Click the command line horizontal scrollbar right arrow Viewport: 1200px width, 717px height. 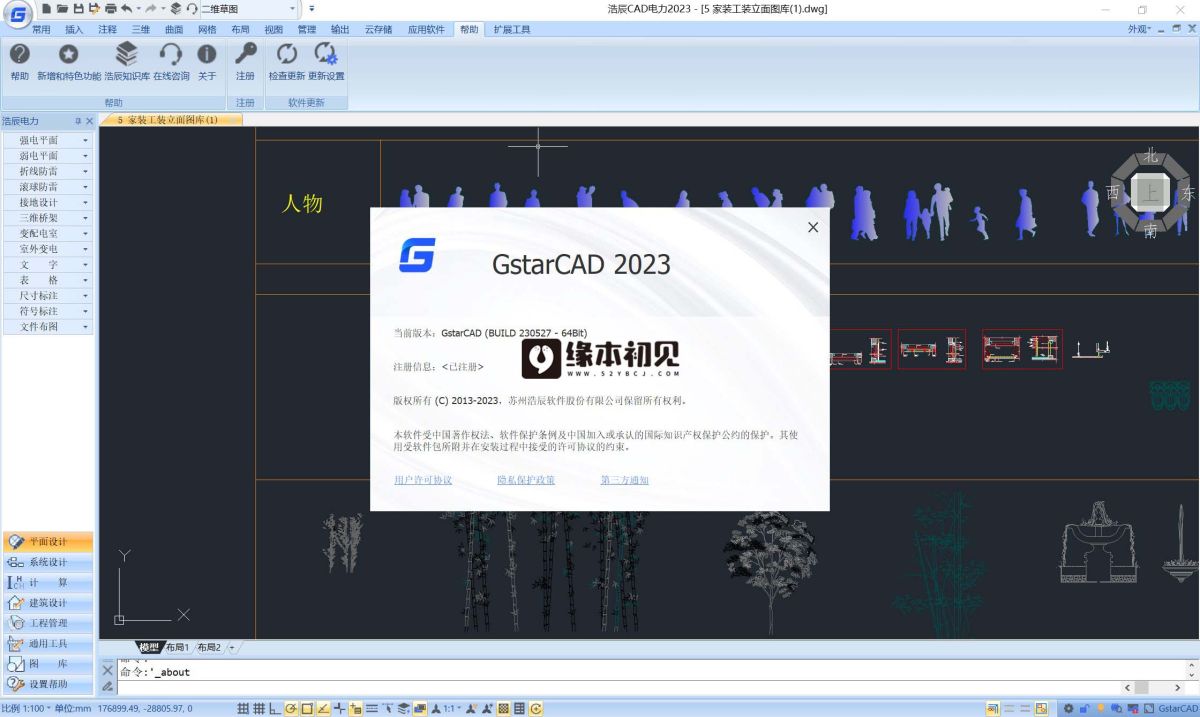point(1177,688)
